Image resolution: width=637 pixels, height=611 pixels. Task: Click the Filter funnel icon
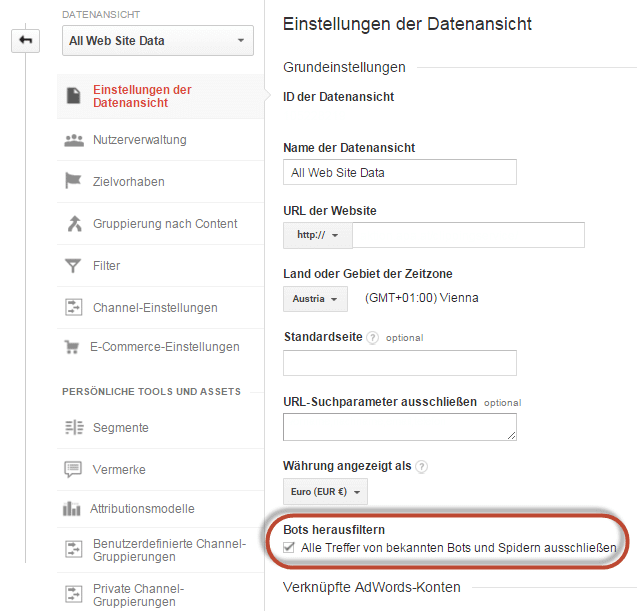pos(73,266)
